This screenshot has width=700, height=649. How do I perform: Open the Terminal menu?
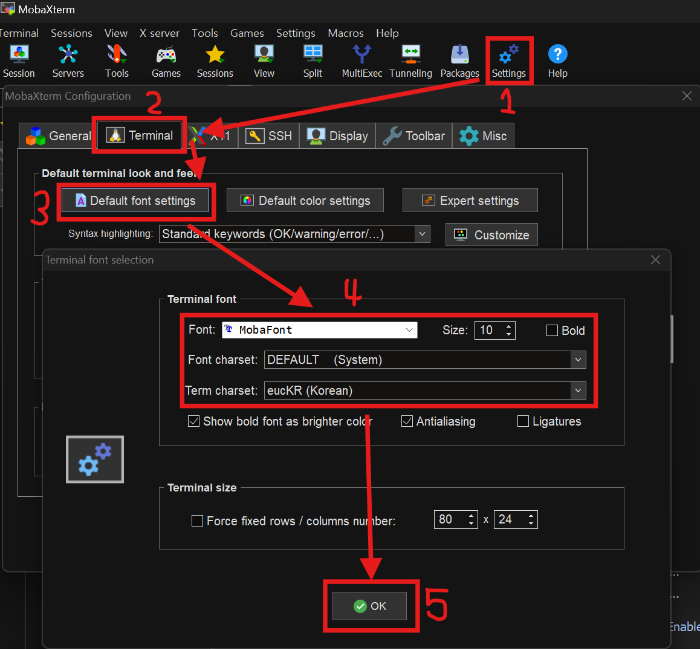19,33
